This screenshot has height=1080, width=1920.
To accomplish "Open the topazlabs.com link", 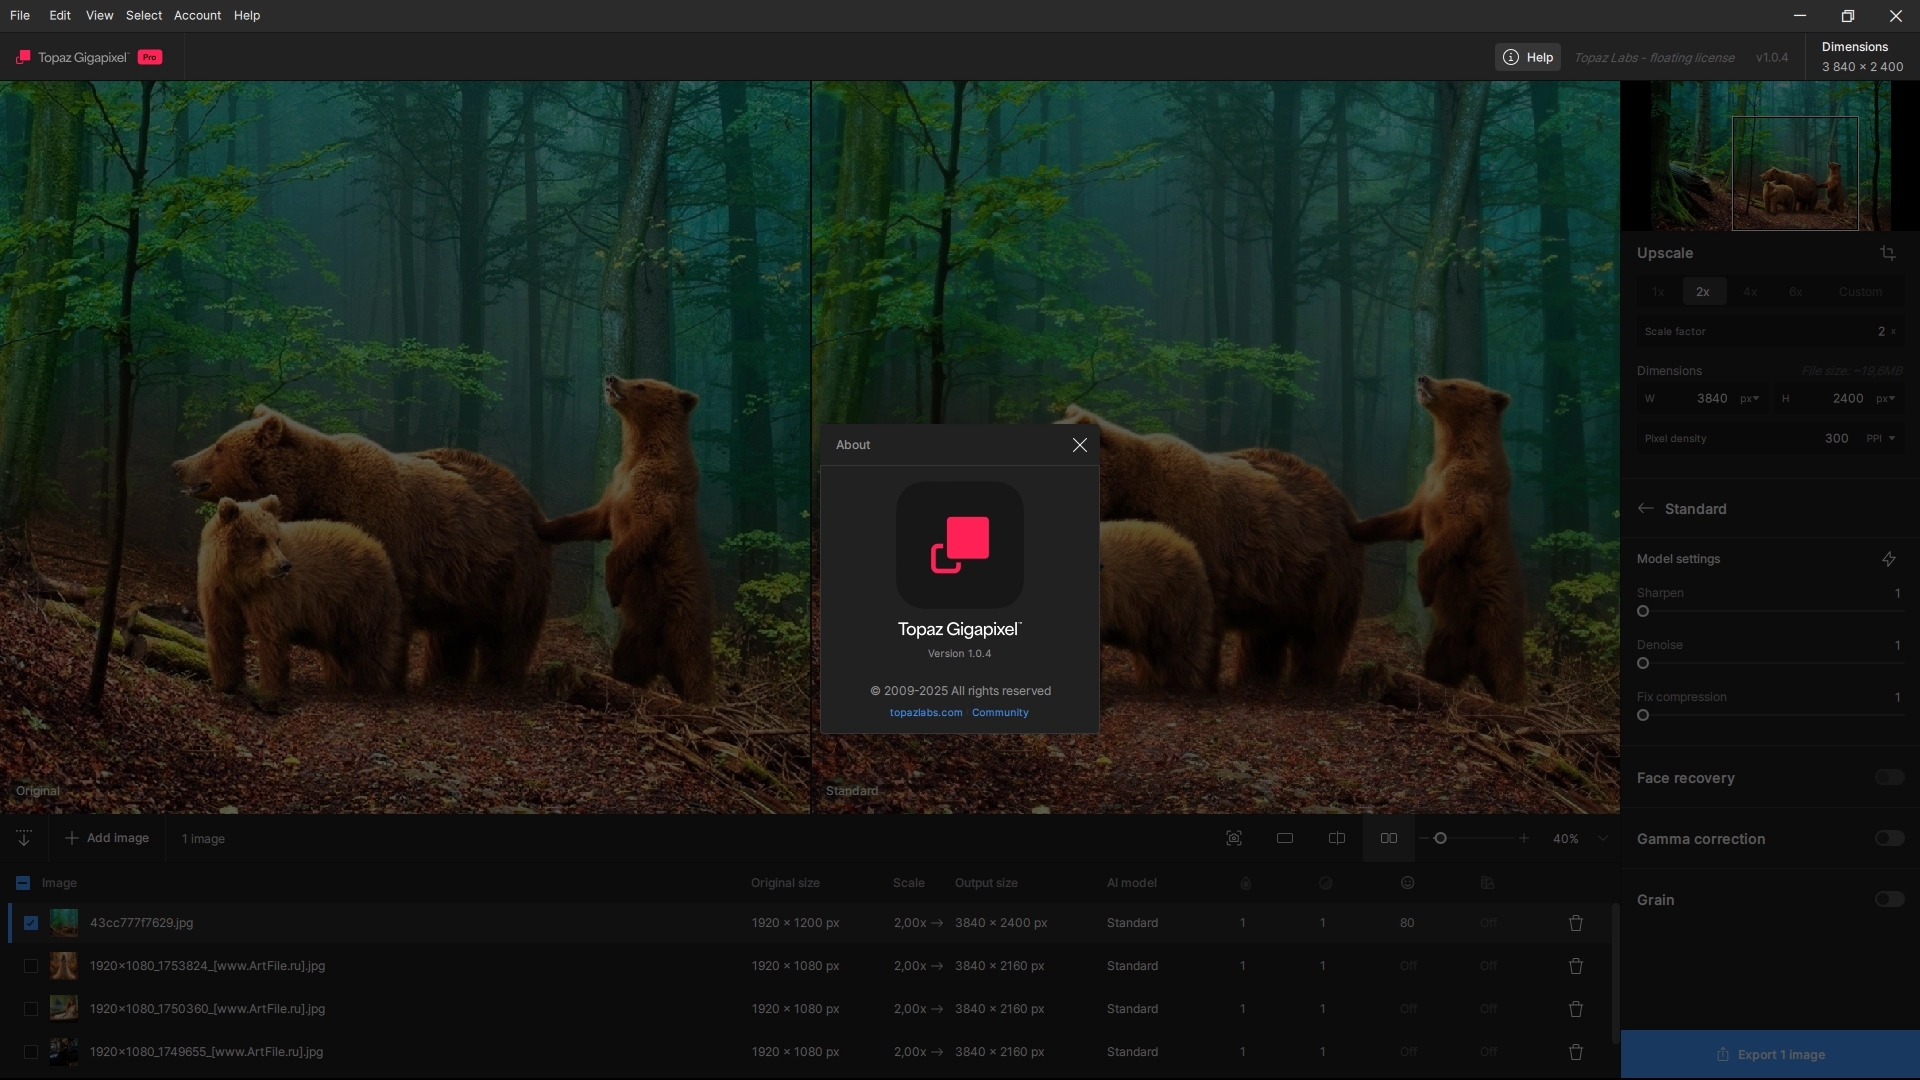I will tap(926, 713).
